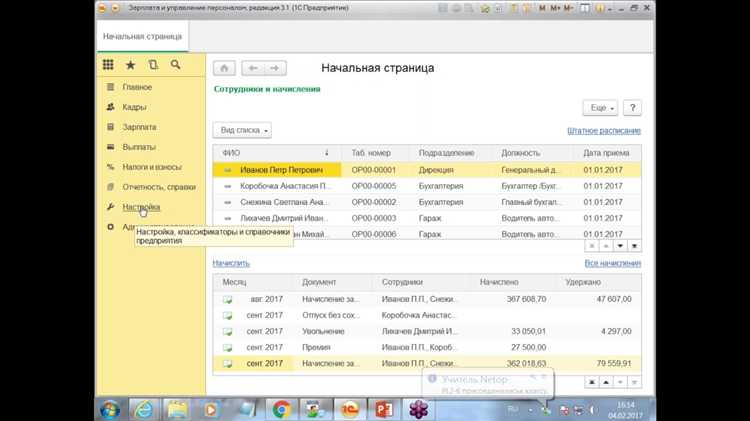Jump to first row in accruals list
This screenshot has height=421, width=750.
coord(592,382)
